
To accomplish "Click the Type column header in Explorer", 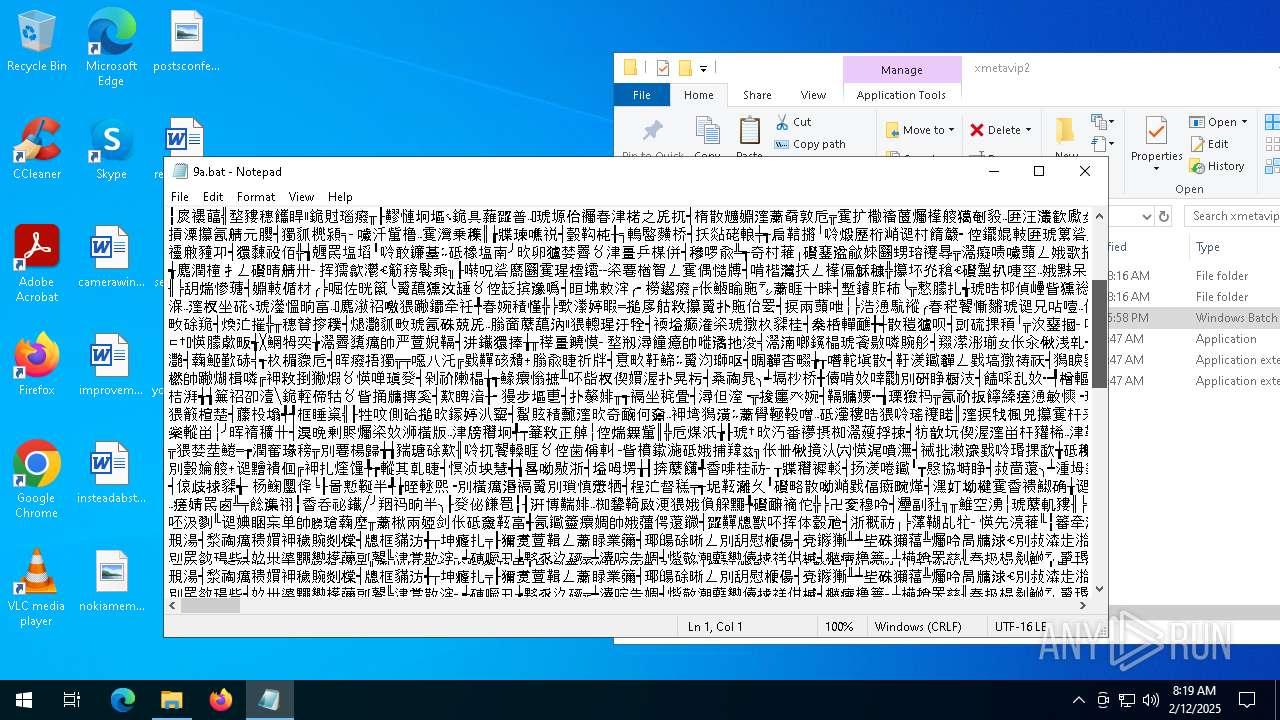I will coord(1208,247).
